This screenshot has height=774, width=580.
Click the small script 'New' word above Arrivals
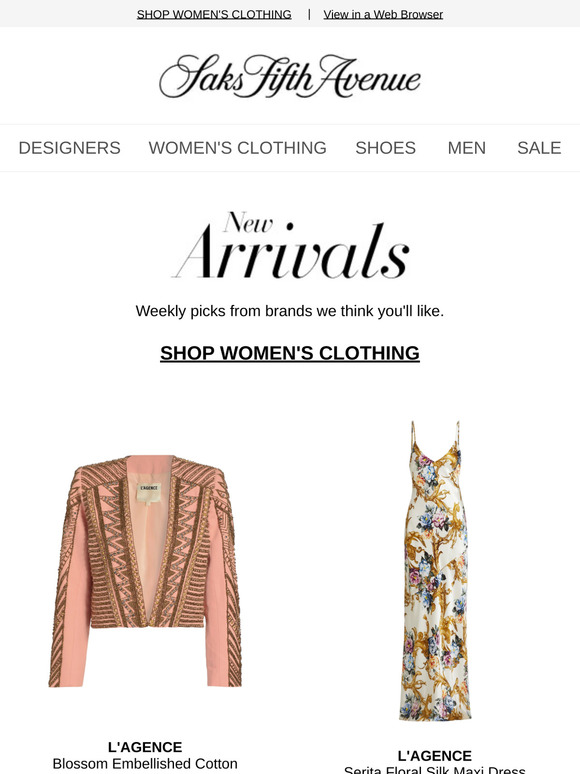pyautogui.click(x=248, y=222)
